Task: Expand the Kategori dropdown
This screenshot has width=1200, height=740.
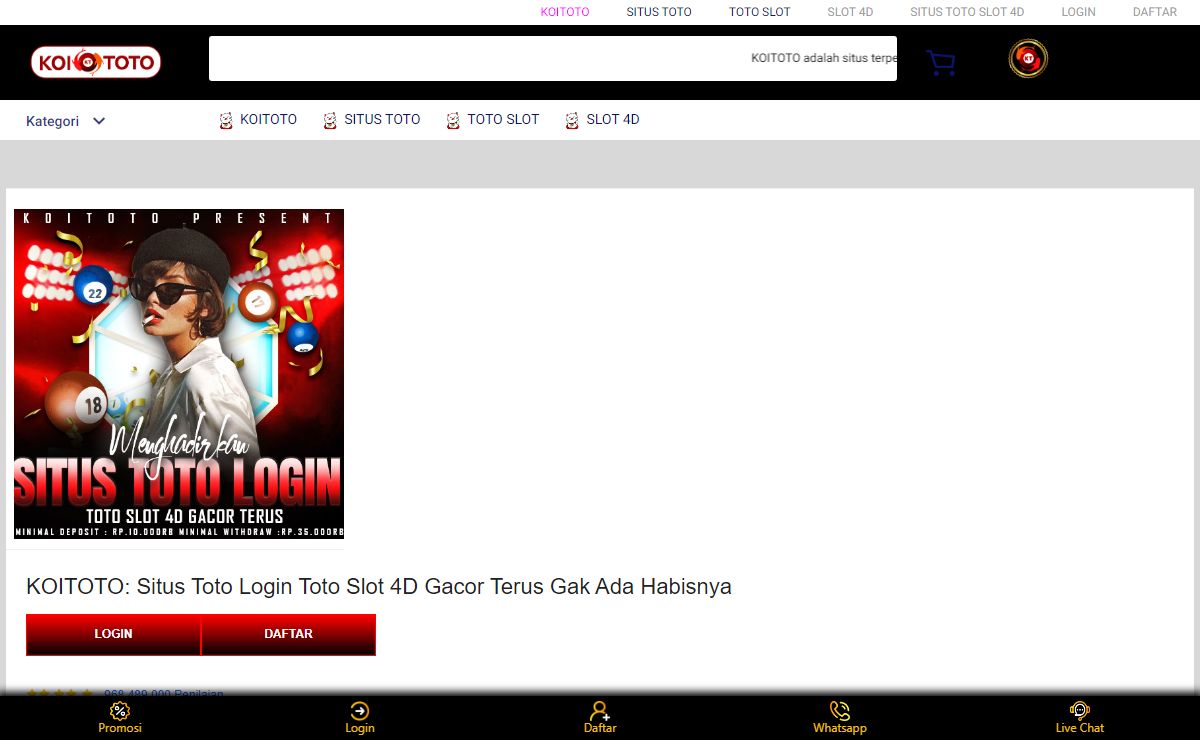Action: [x=66, y=121]
